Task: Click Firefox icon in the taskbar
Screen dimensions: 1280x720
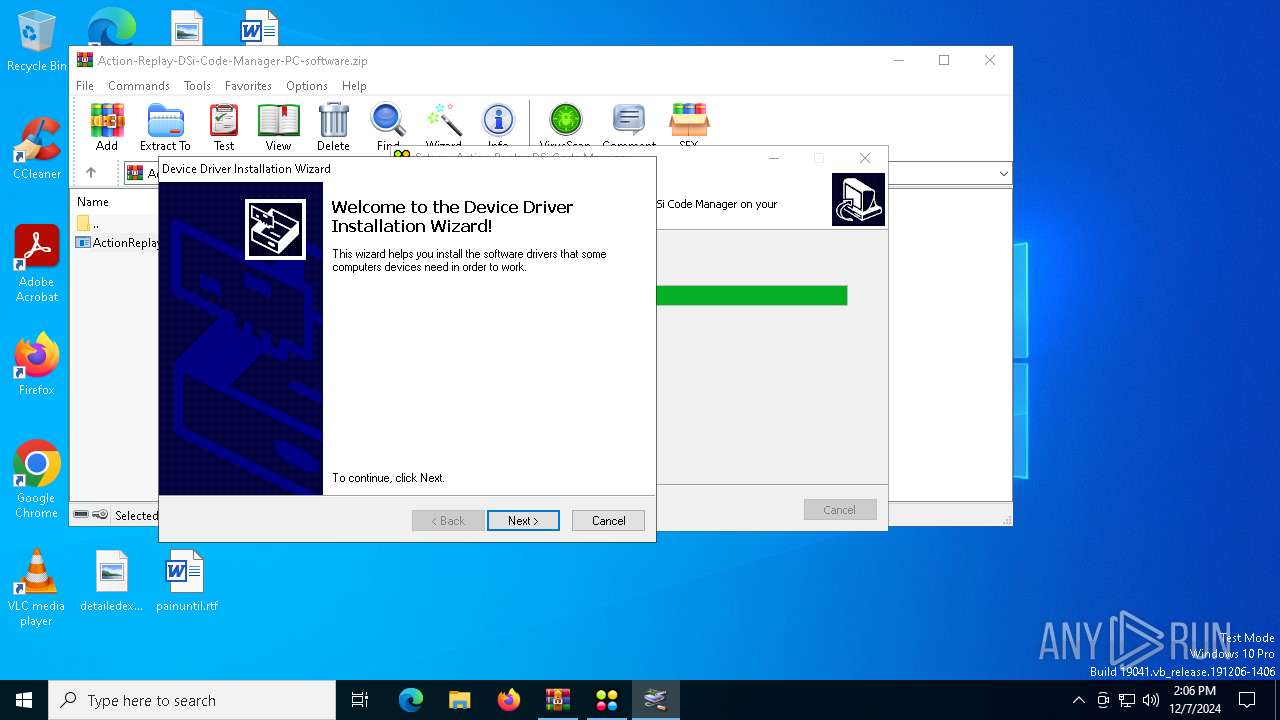Action: (509, 700)
